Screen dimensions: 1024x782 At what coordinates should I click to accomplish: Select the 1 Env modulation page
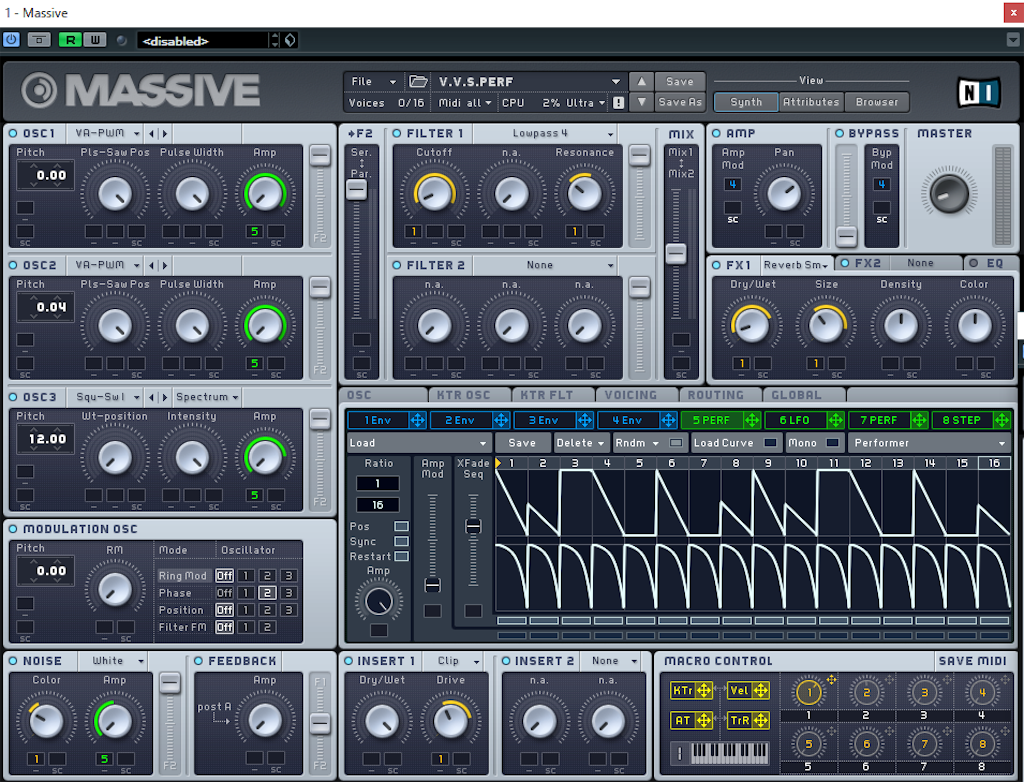click(x=377, y=420)
